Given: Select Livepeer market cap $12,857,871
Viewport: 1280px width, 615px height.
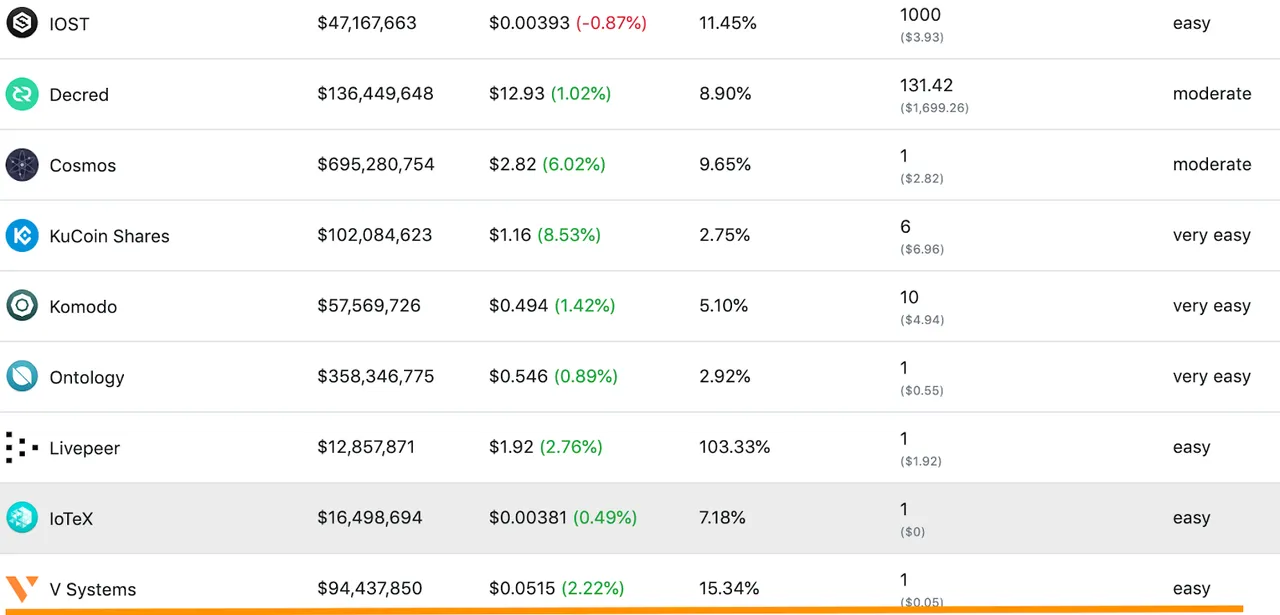Looking at the screenshot, I should 366,447.
